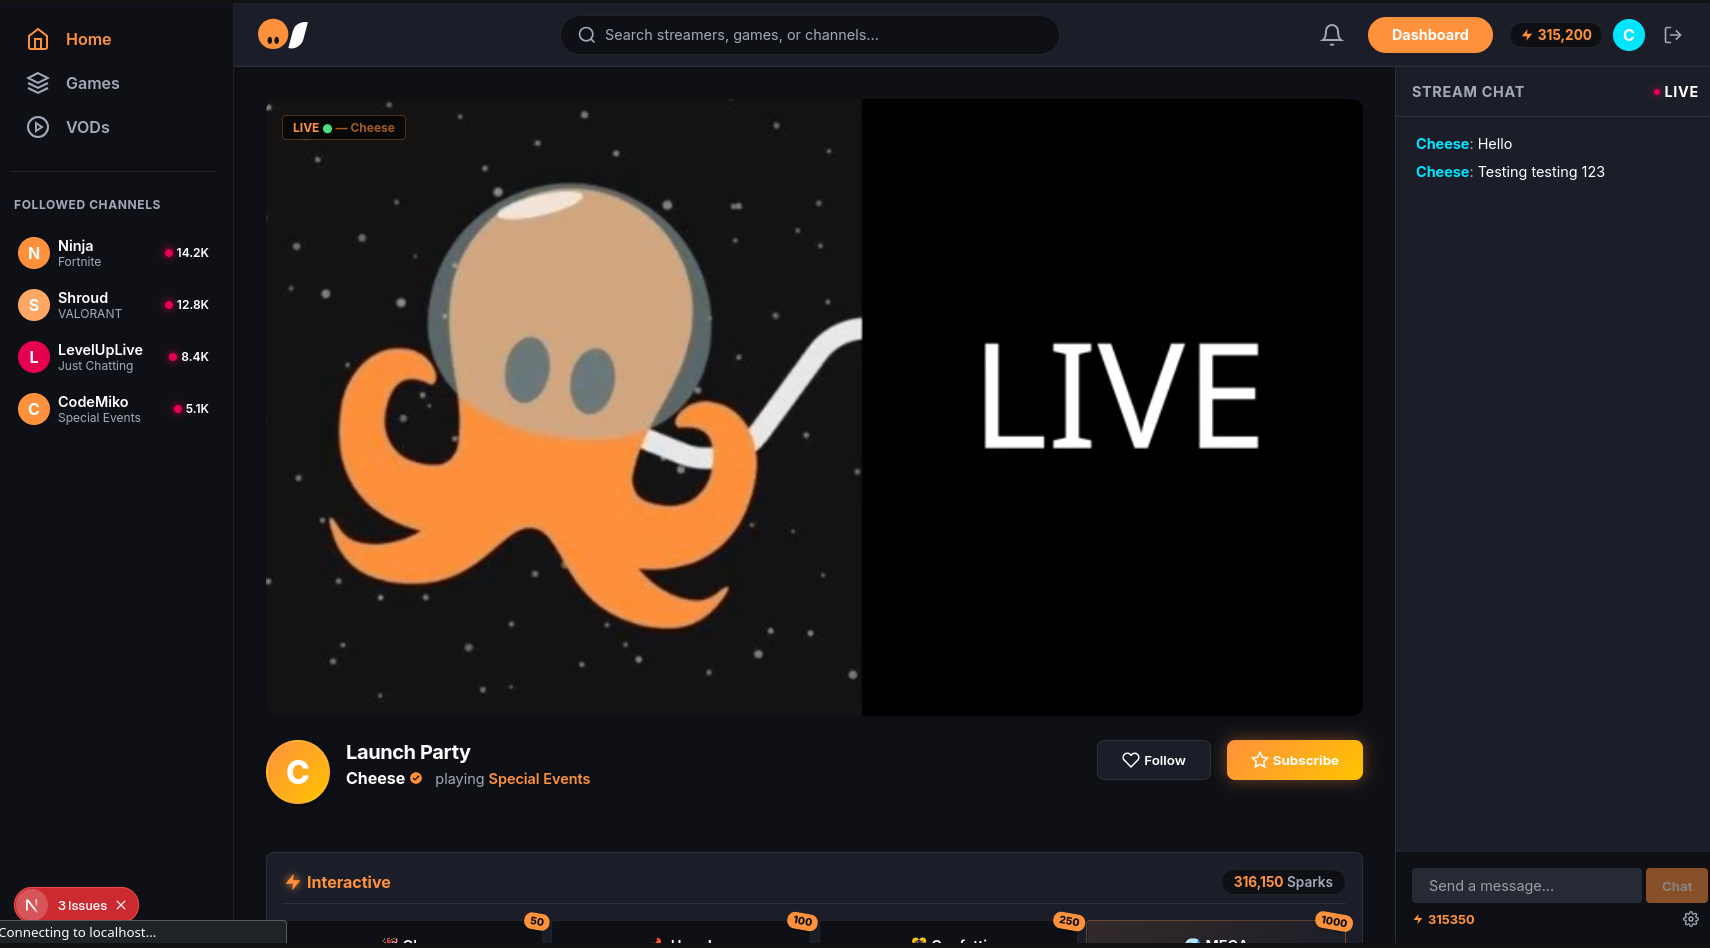Viewport: 1710px width, 948px height.
Task: Open the Games section icon
Action: click(x=37, y=83)
